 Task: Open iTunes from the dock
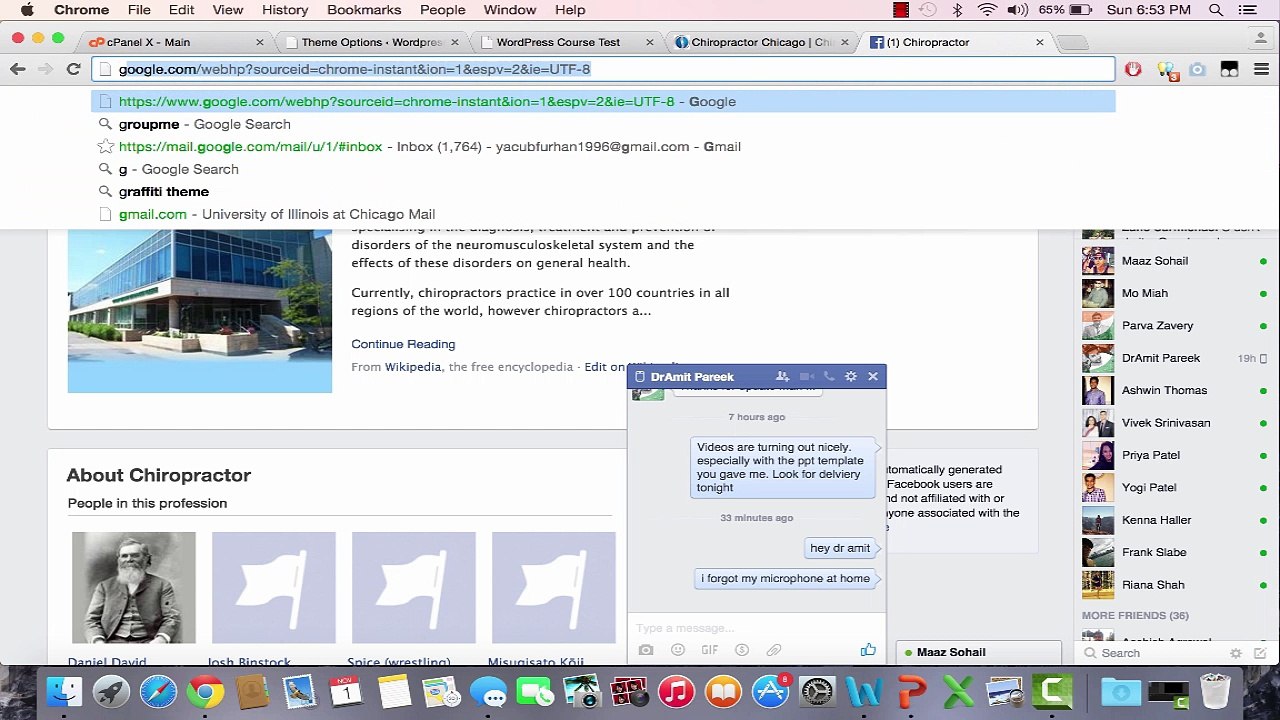tap(676, 692)
